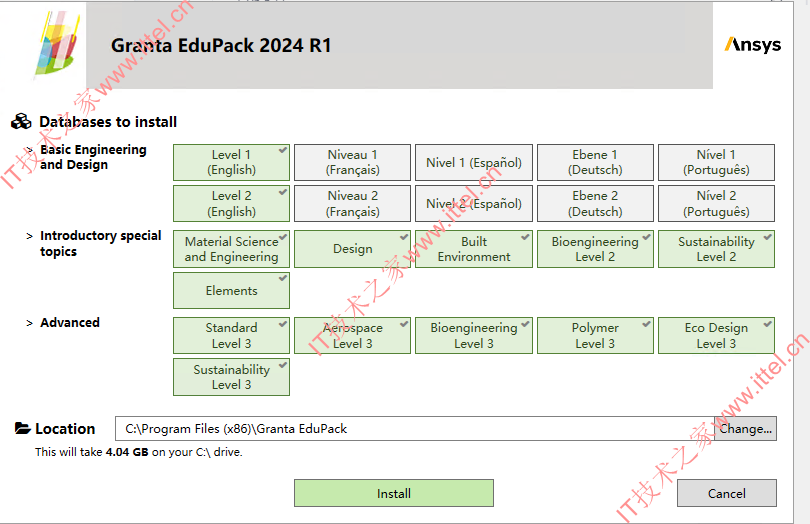Click the Databases to install cubes icon

[21, 121]
